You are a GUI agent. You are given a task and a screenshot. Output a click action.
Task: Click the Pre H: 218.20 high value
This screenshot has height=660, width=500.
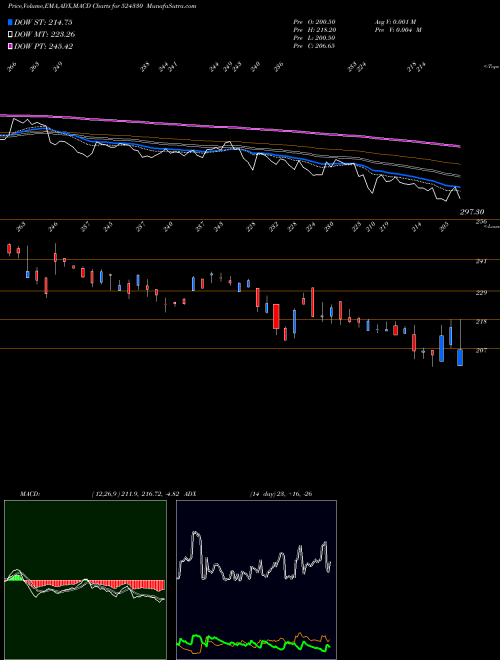coord(314,30)
